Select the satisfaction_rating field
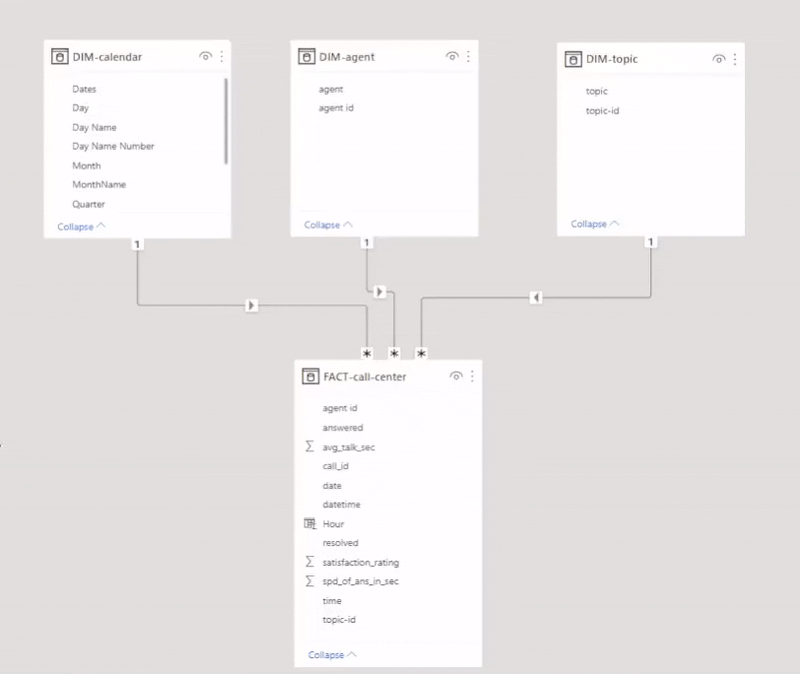Image resolution: width=800 pixels, height=674 pixels. pyautogui.click(x=361, y=562)
